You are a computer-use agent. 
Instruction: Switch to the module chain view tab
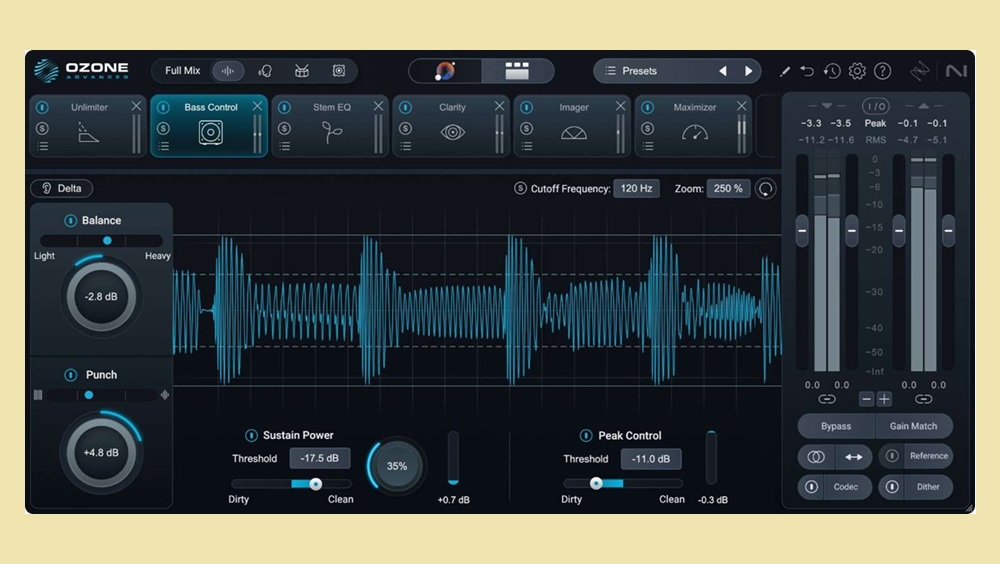[x=516, y=71]
